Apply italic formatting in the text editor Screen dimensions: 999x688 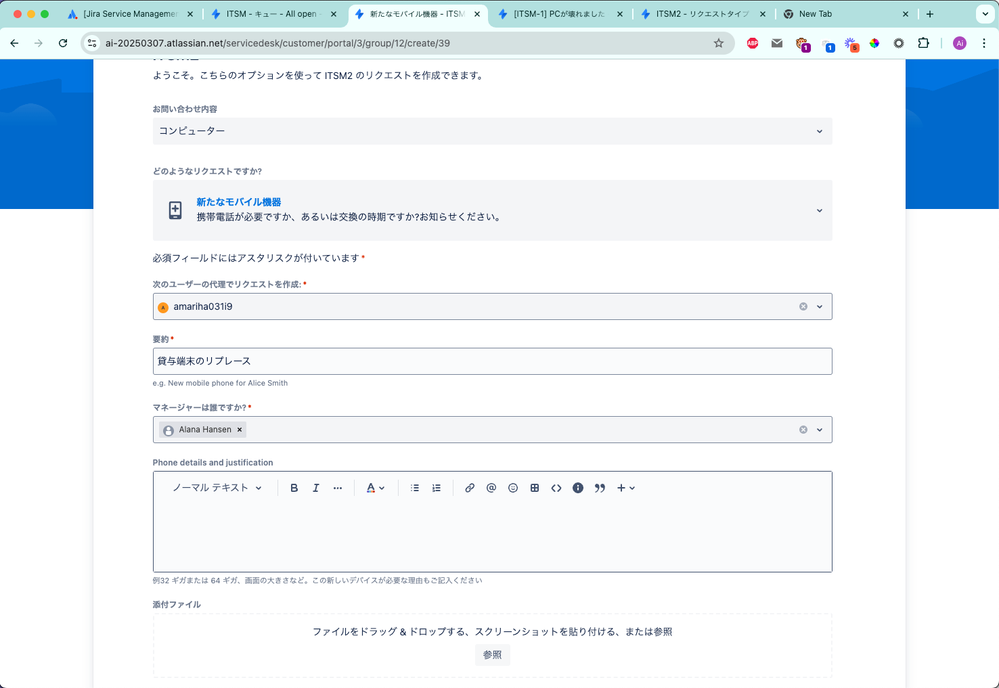pyautogui.click(x=316, y=488)
